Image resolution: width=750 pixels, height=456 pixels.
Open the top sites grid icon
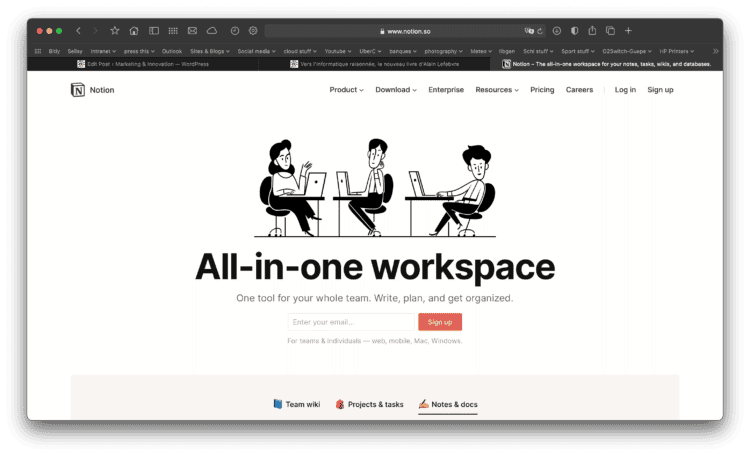173,31
